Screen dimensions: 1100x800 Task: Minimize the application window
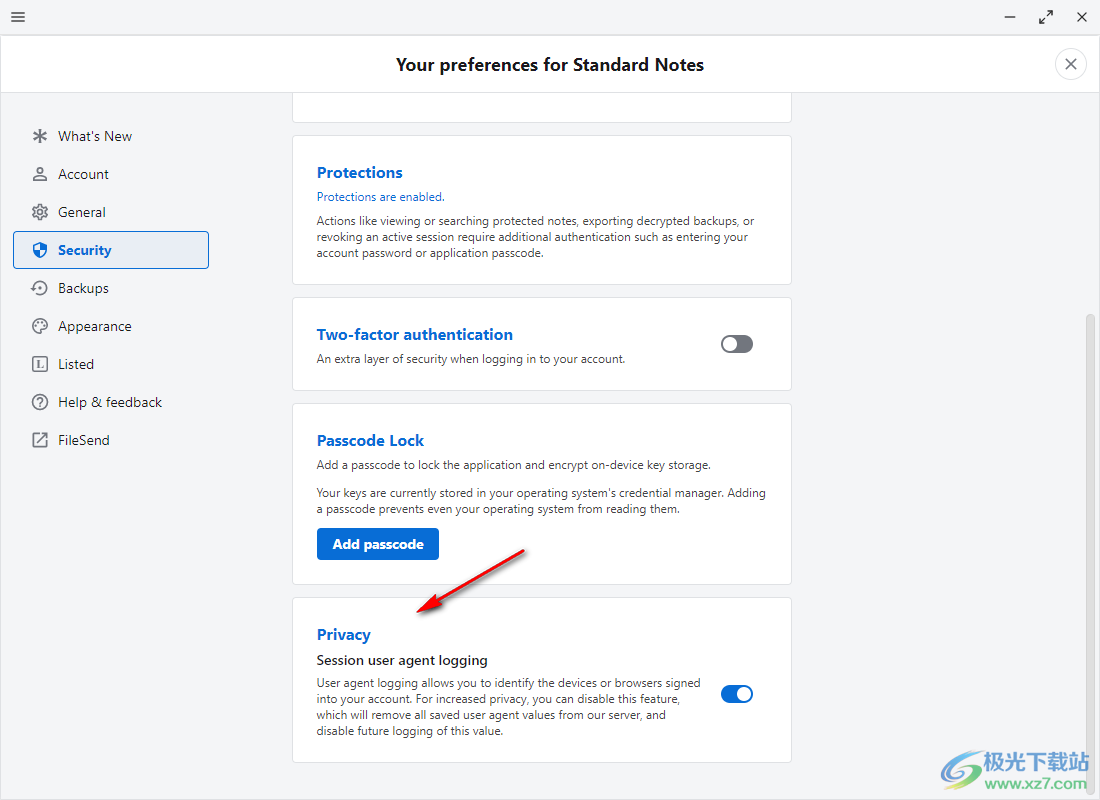coord(1010,17)
